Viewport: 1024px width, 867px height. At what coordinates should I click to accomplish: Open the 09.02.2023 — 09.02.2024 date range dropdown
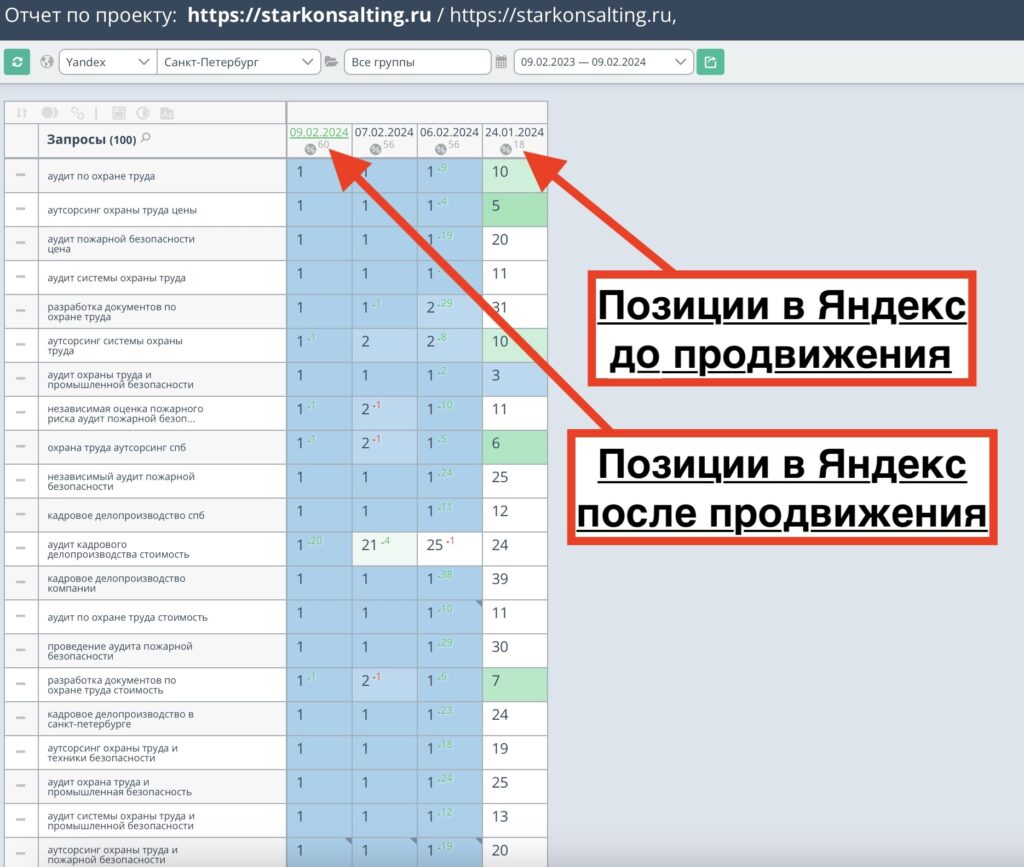(603, 62)
